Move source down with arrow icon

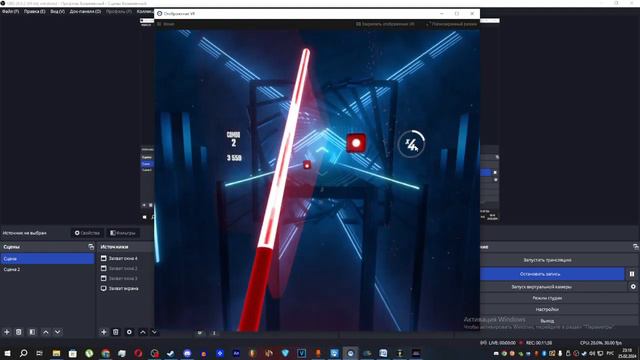(x=154, y=332)
